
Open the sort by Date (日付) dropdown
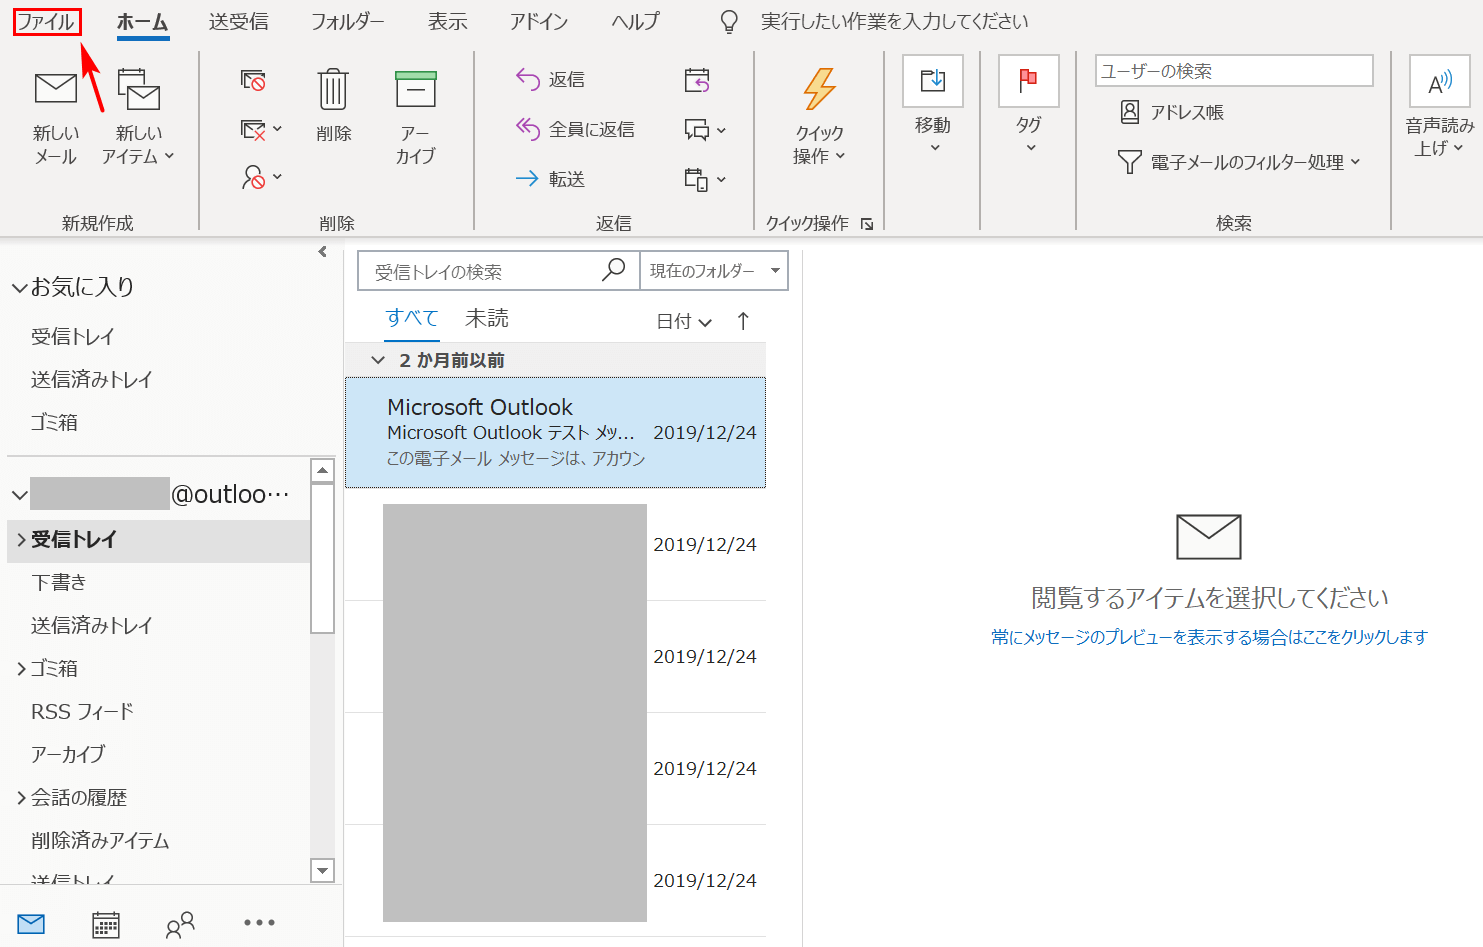click(x=684, y=321)
